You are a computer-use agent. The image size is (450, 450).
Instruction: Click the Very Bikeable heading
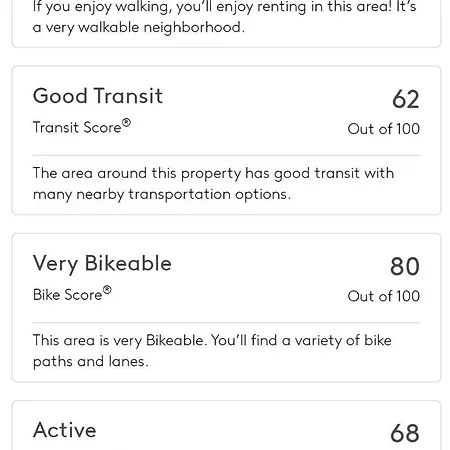click(x=102, y=264)
